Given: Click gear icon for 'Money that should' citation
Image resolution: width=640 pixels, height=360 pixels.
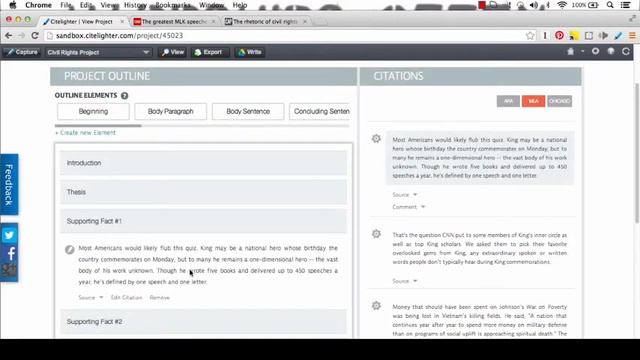Looking at the screenshot, I should tap(376, 306).
